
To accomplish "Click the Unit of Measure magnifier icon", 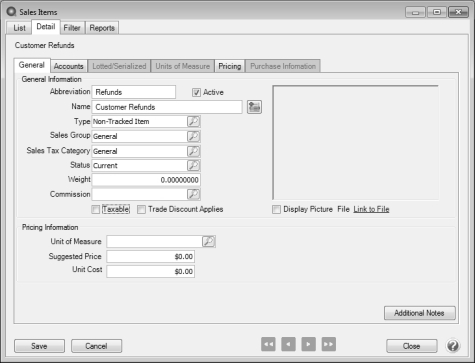I will coord(209,241).
